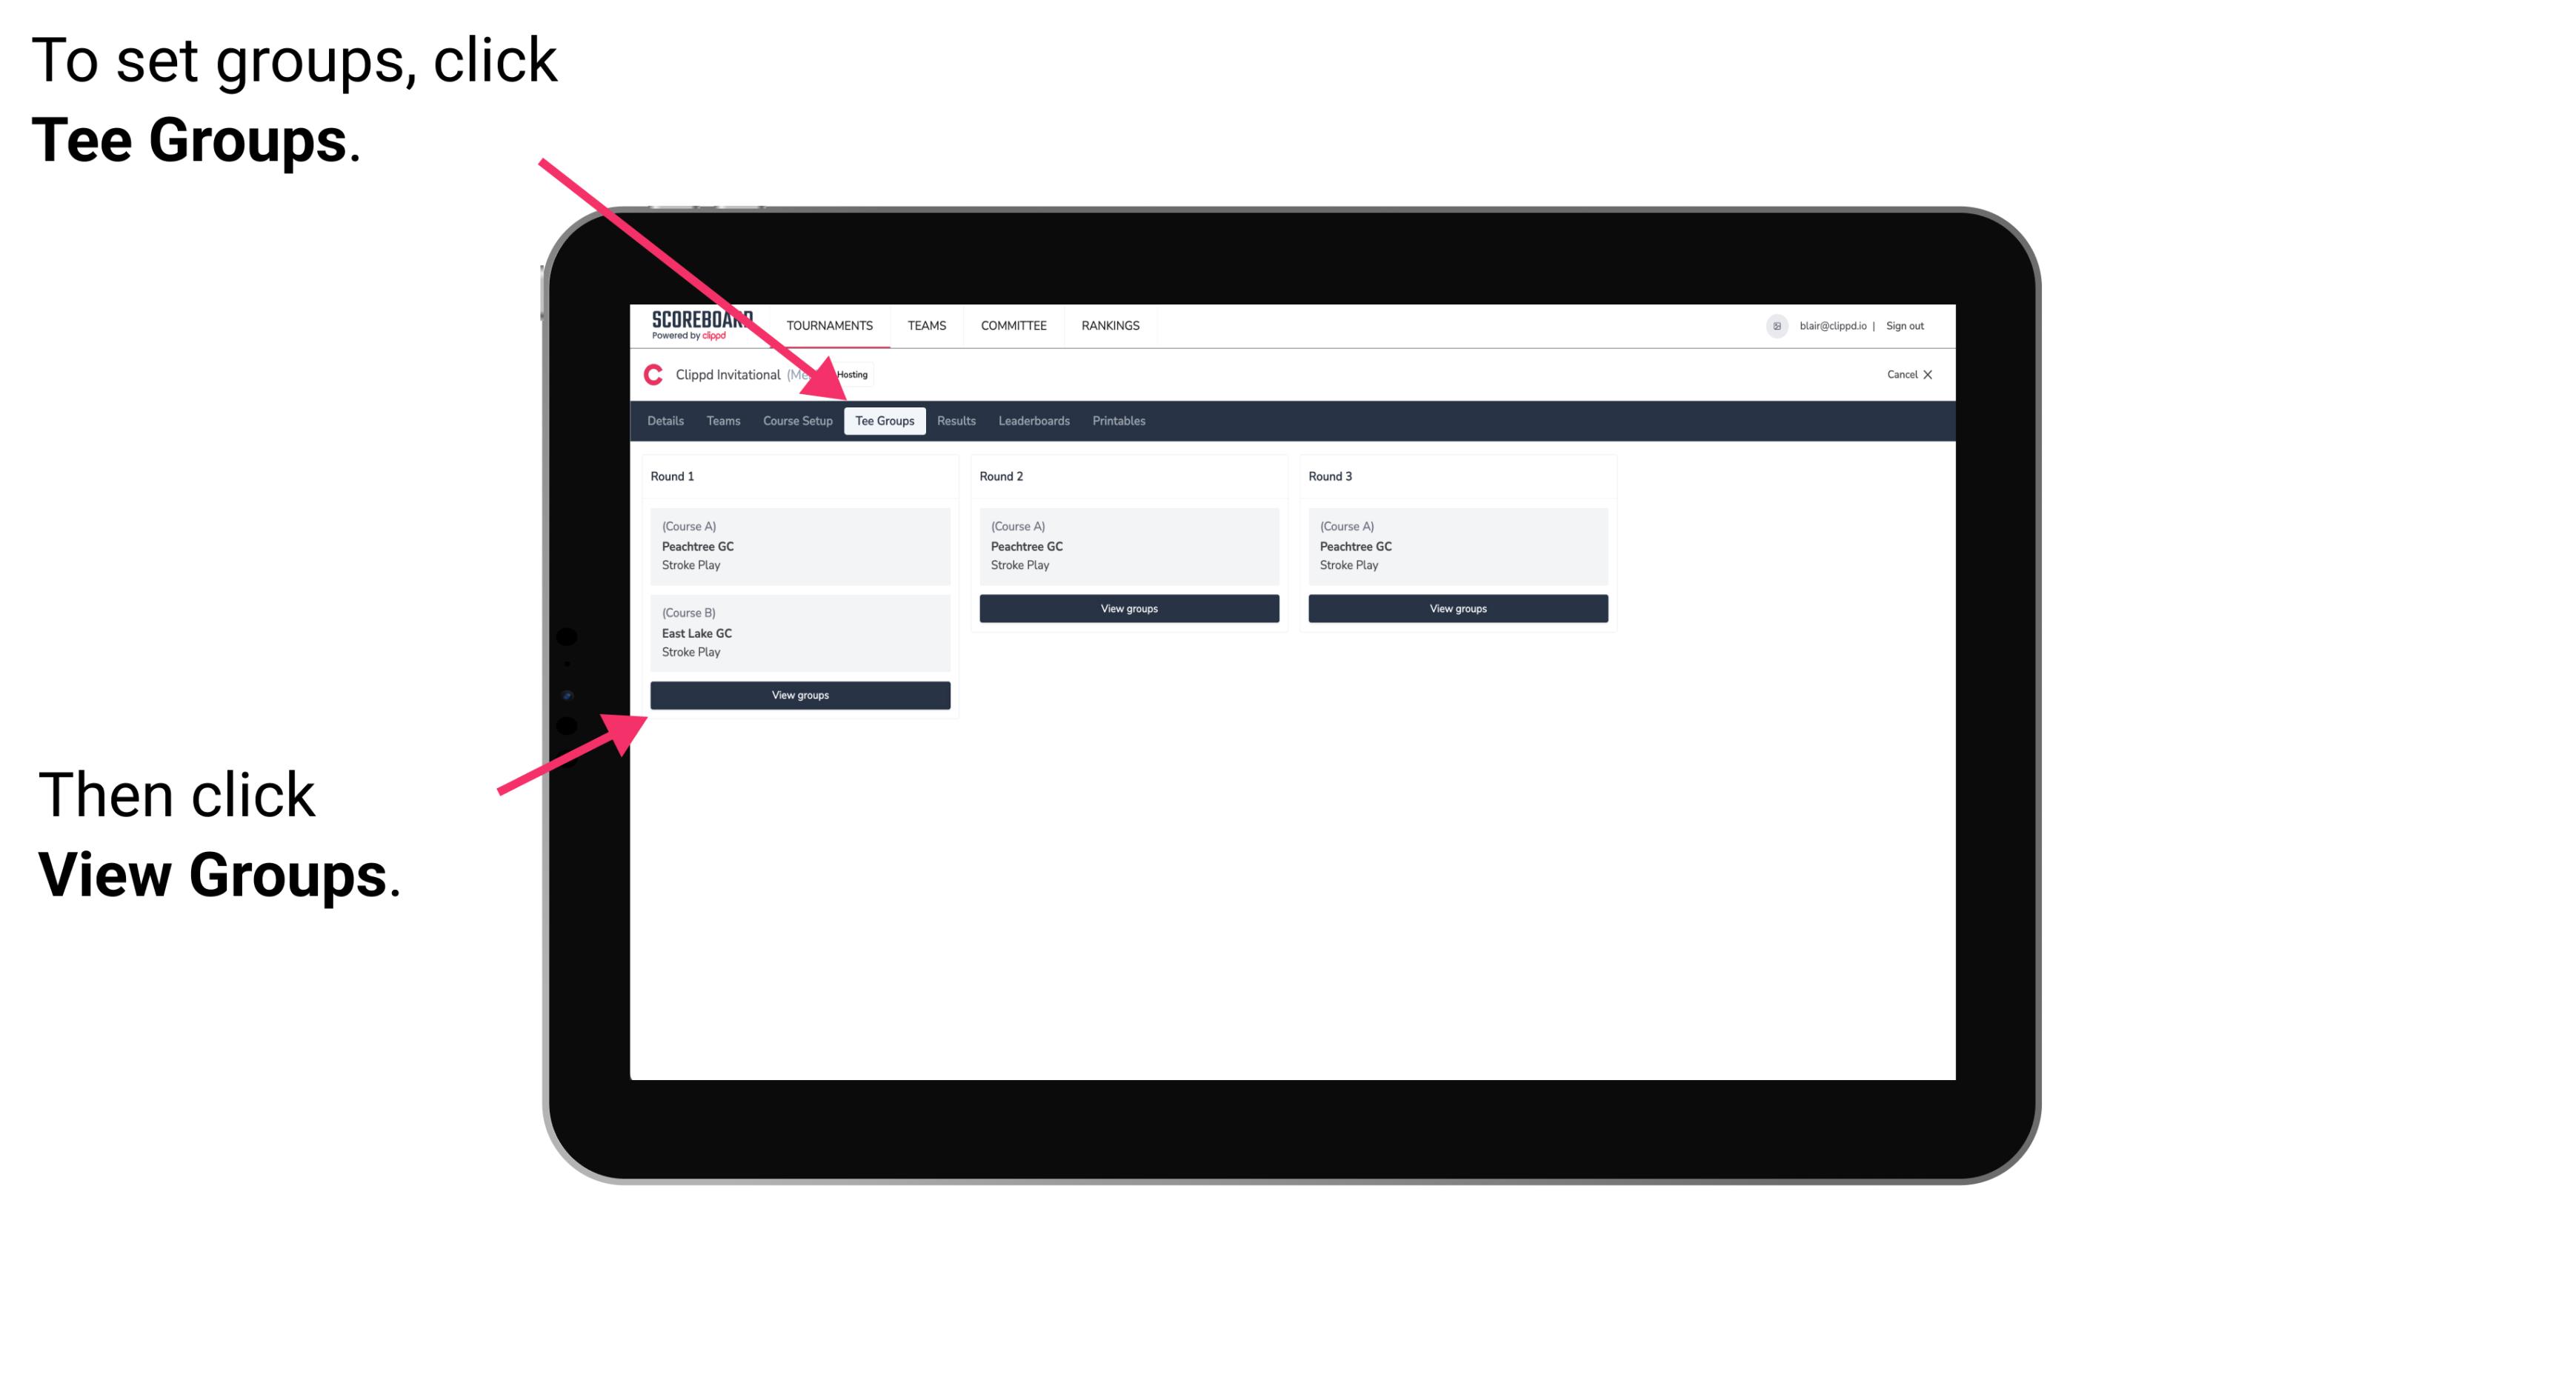Click View Groups for Round 1
The width and height of the screenshot is (2576, 1386).
pyautogui.click(x=799, y=695)
